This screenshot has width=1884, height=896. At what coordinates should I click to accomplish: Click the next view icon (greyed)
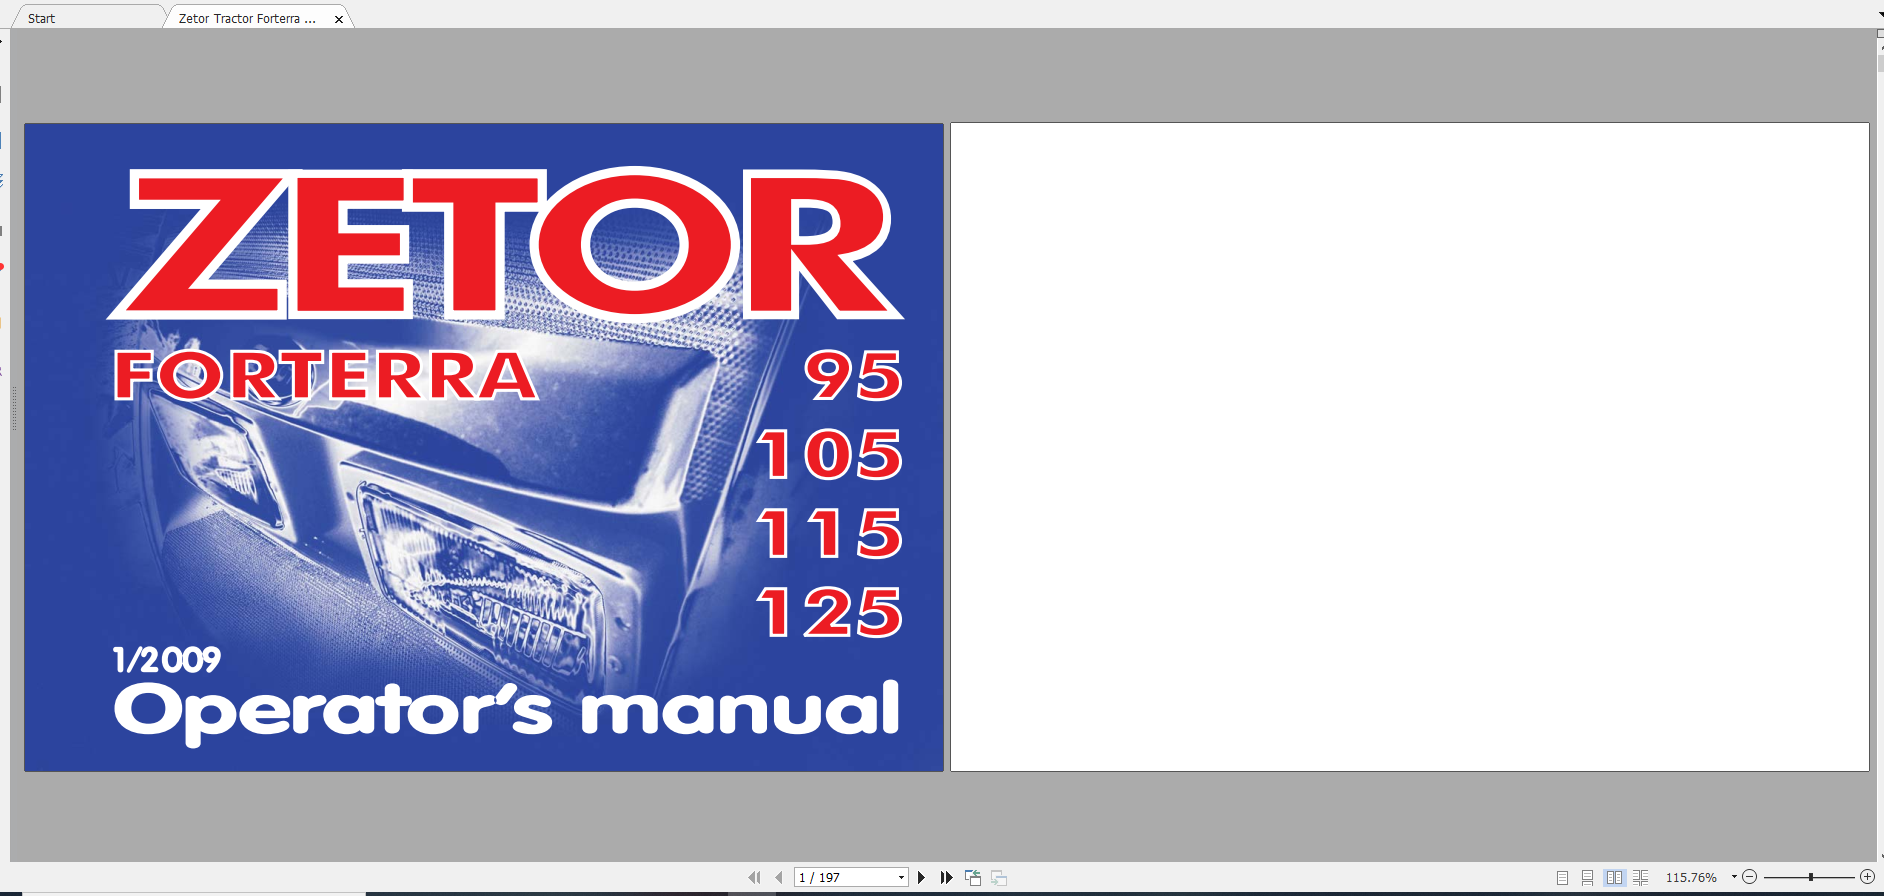coord(999,877)
